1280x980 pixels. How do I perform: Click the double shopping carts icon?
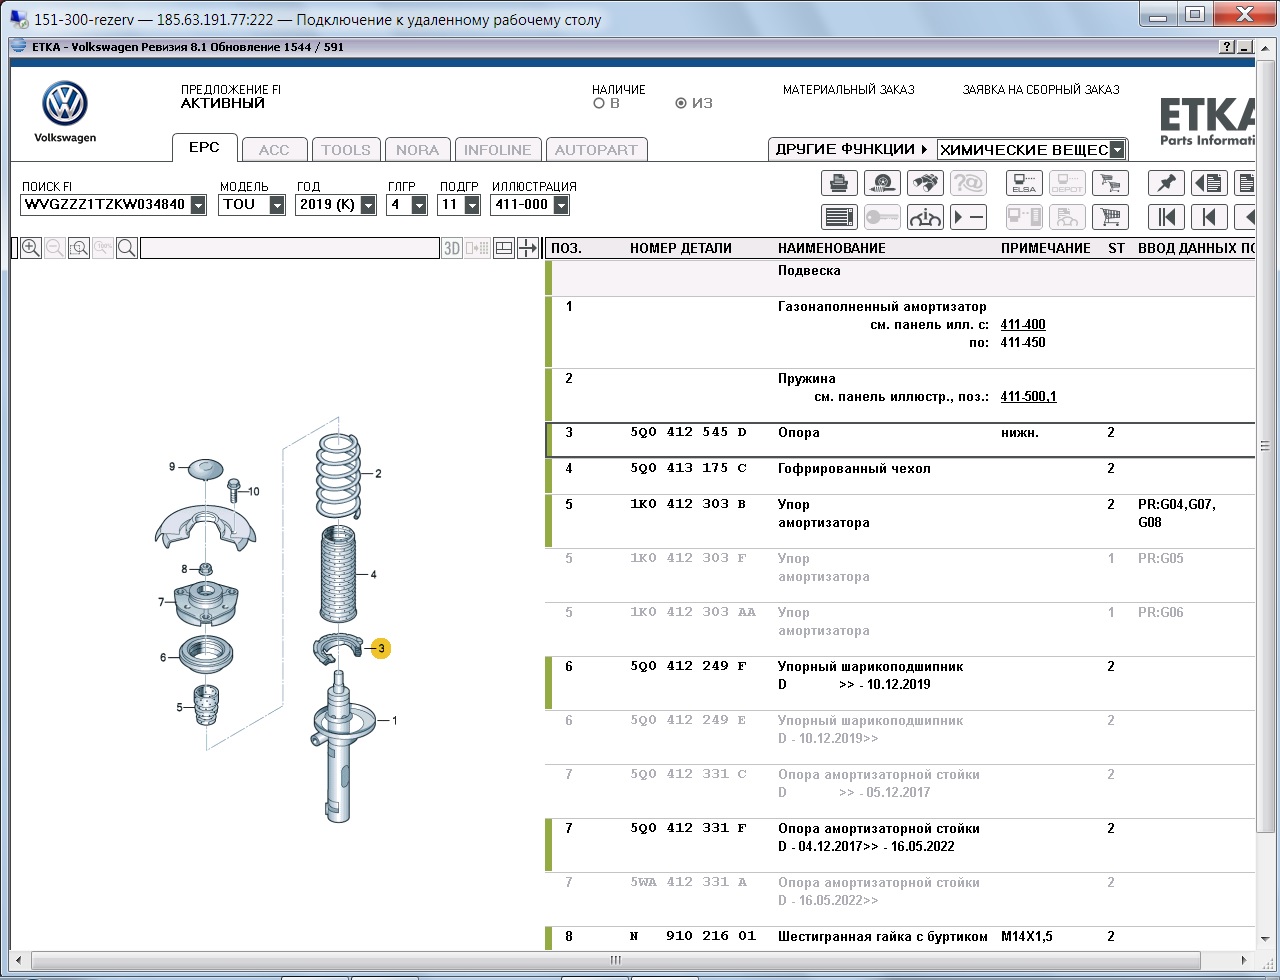pos(1110,183)
